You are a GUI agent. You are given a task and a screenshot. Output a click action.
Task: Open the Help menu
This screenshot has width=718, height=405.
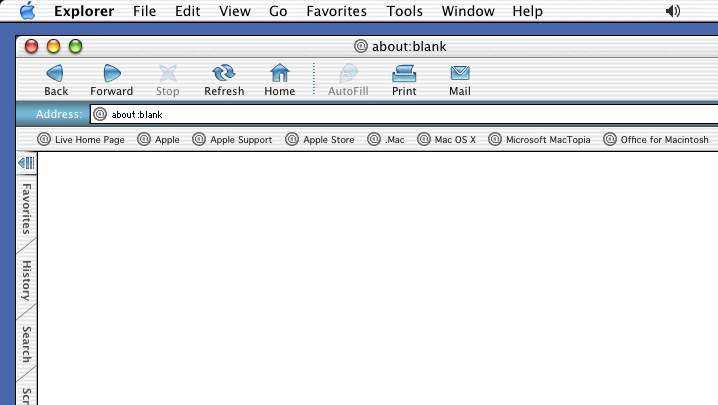point(527,11)
